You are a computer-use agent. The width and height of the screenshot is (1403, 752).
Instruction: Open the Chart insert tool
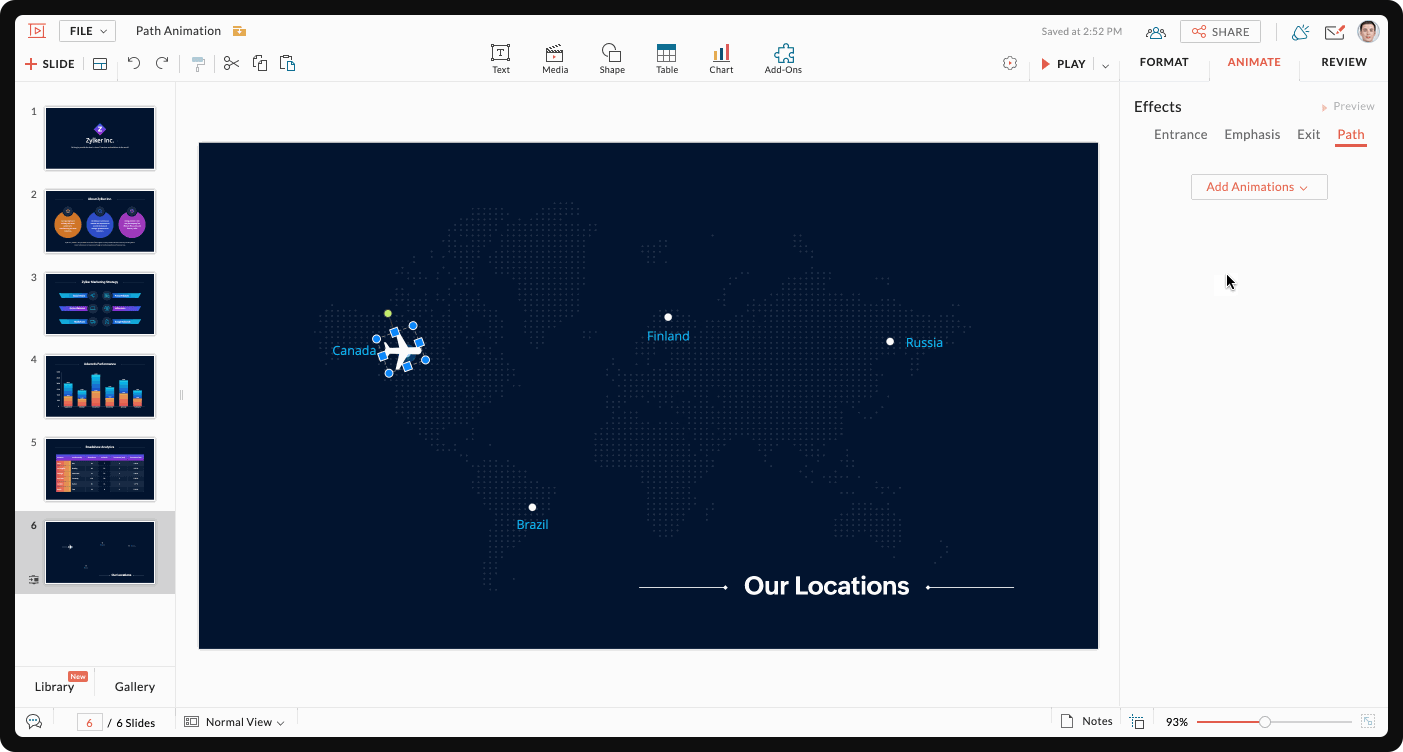[721, 59]
